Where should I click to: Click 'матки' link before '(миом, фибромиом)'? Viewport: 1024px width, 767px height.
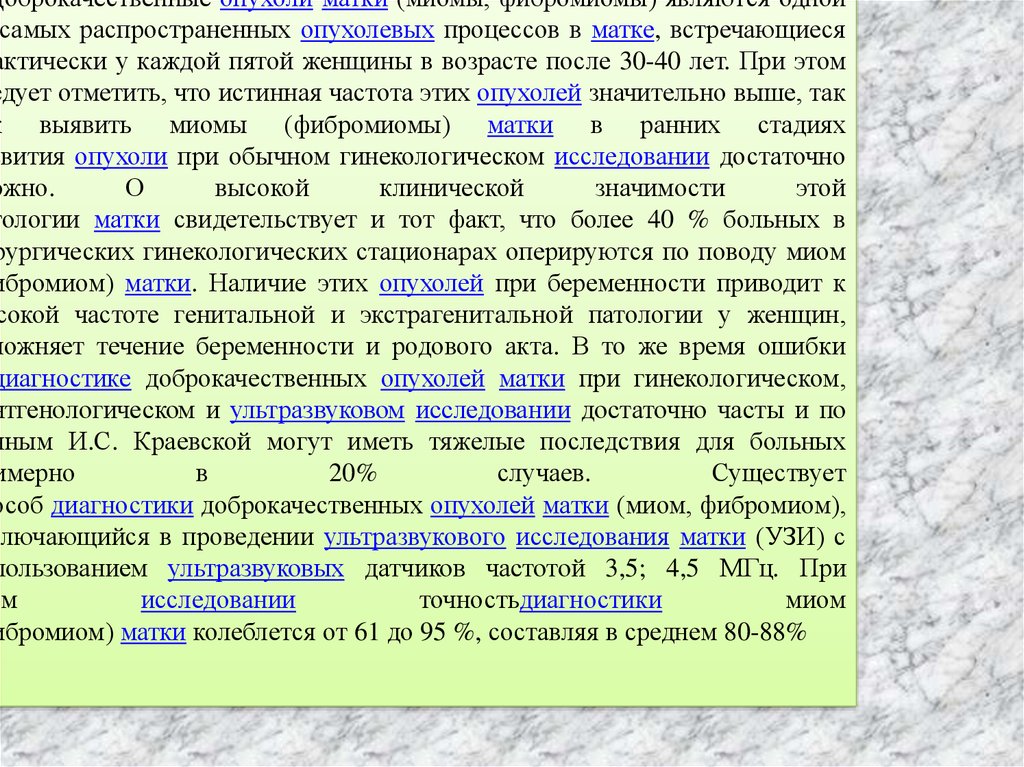coord(576,506)
